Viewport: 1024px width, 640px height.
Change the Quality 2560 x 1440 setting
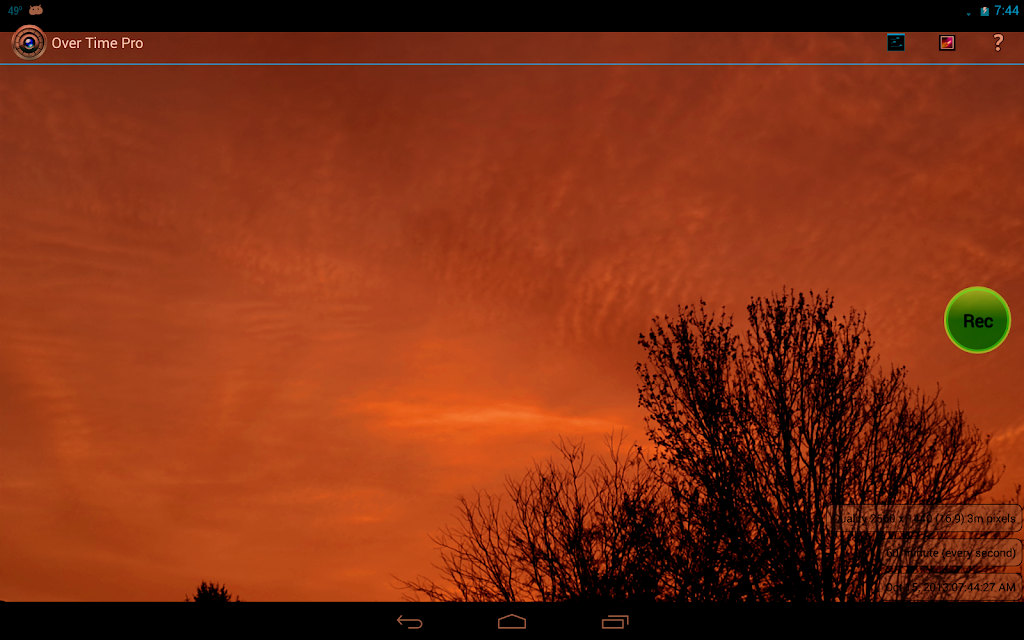point(925,519)
